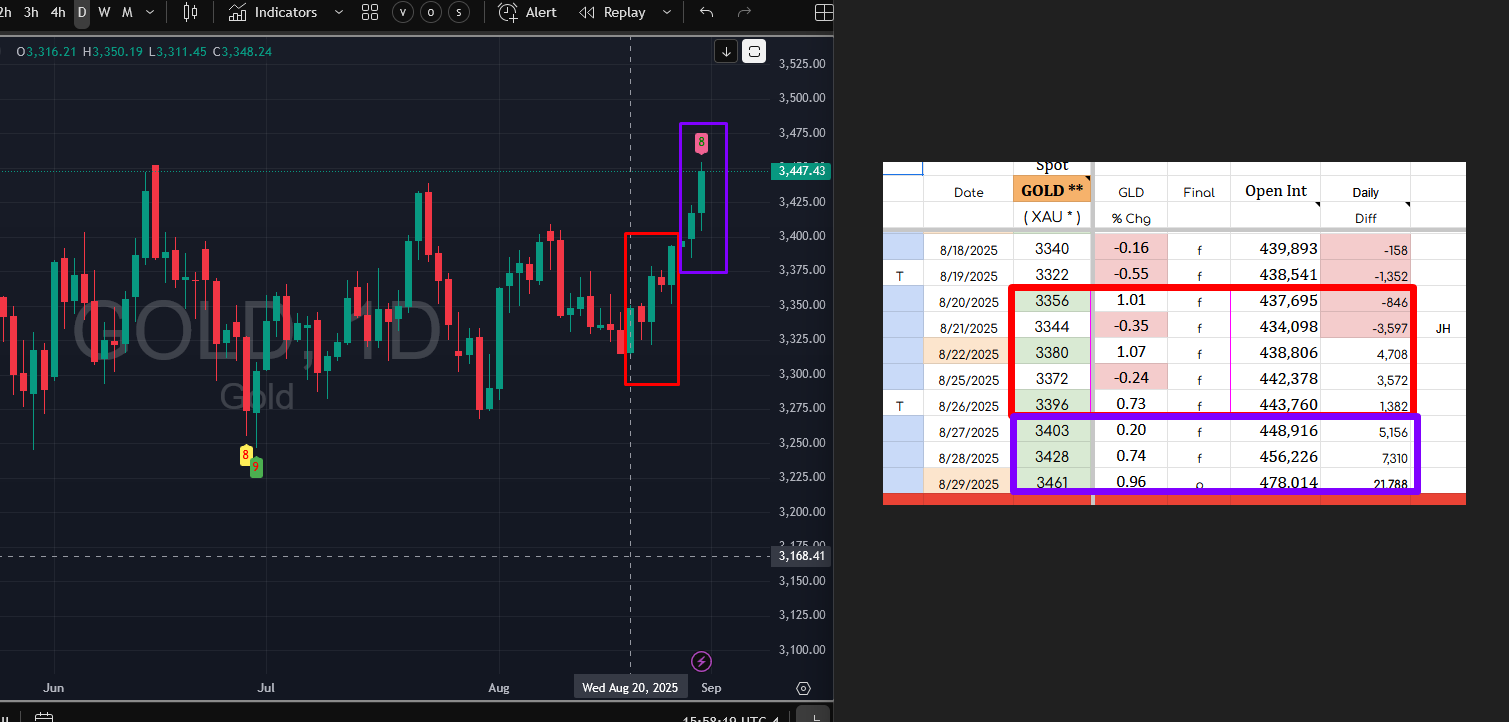1509x722 pixels.
Task: Click the circled V toolbar button
Action: pos(403,13)
